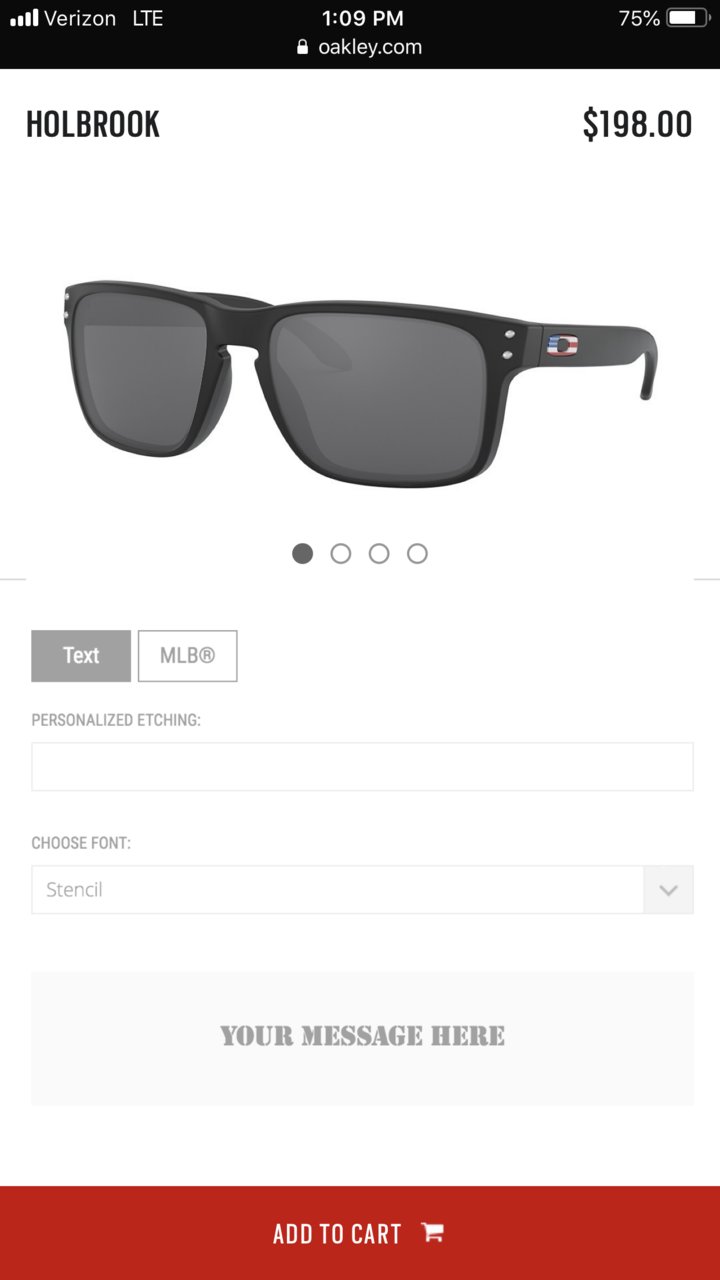Switch to the MLB® etching tab
Viewport: 720px width, 1280px height.
pyautogui.click(x=187, y=656)
